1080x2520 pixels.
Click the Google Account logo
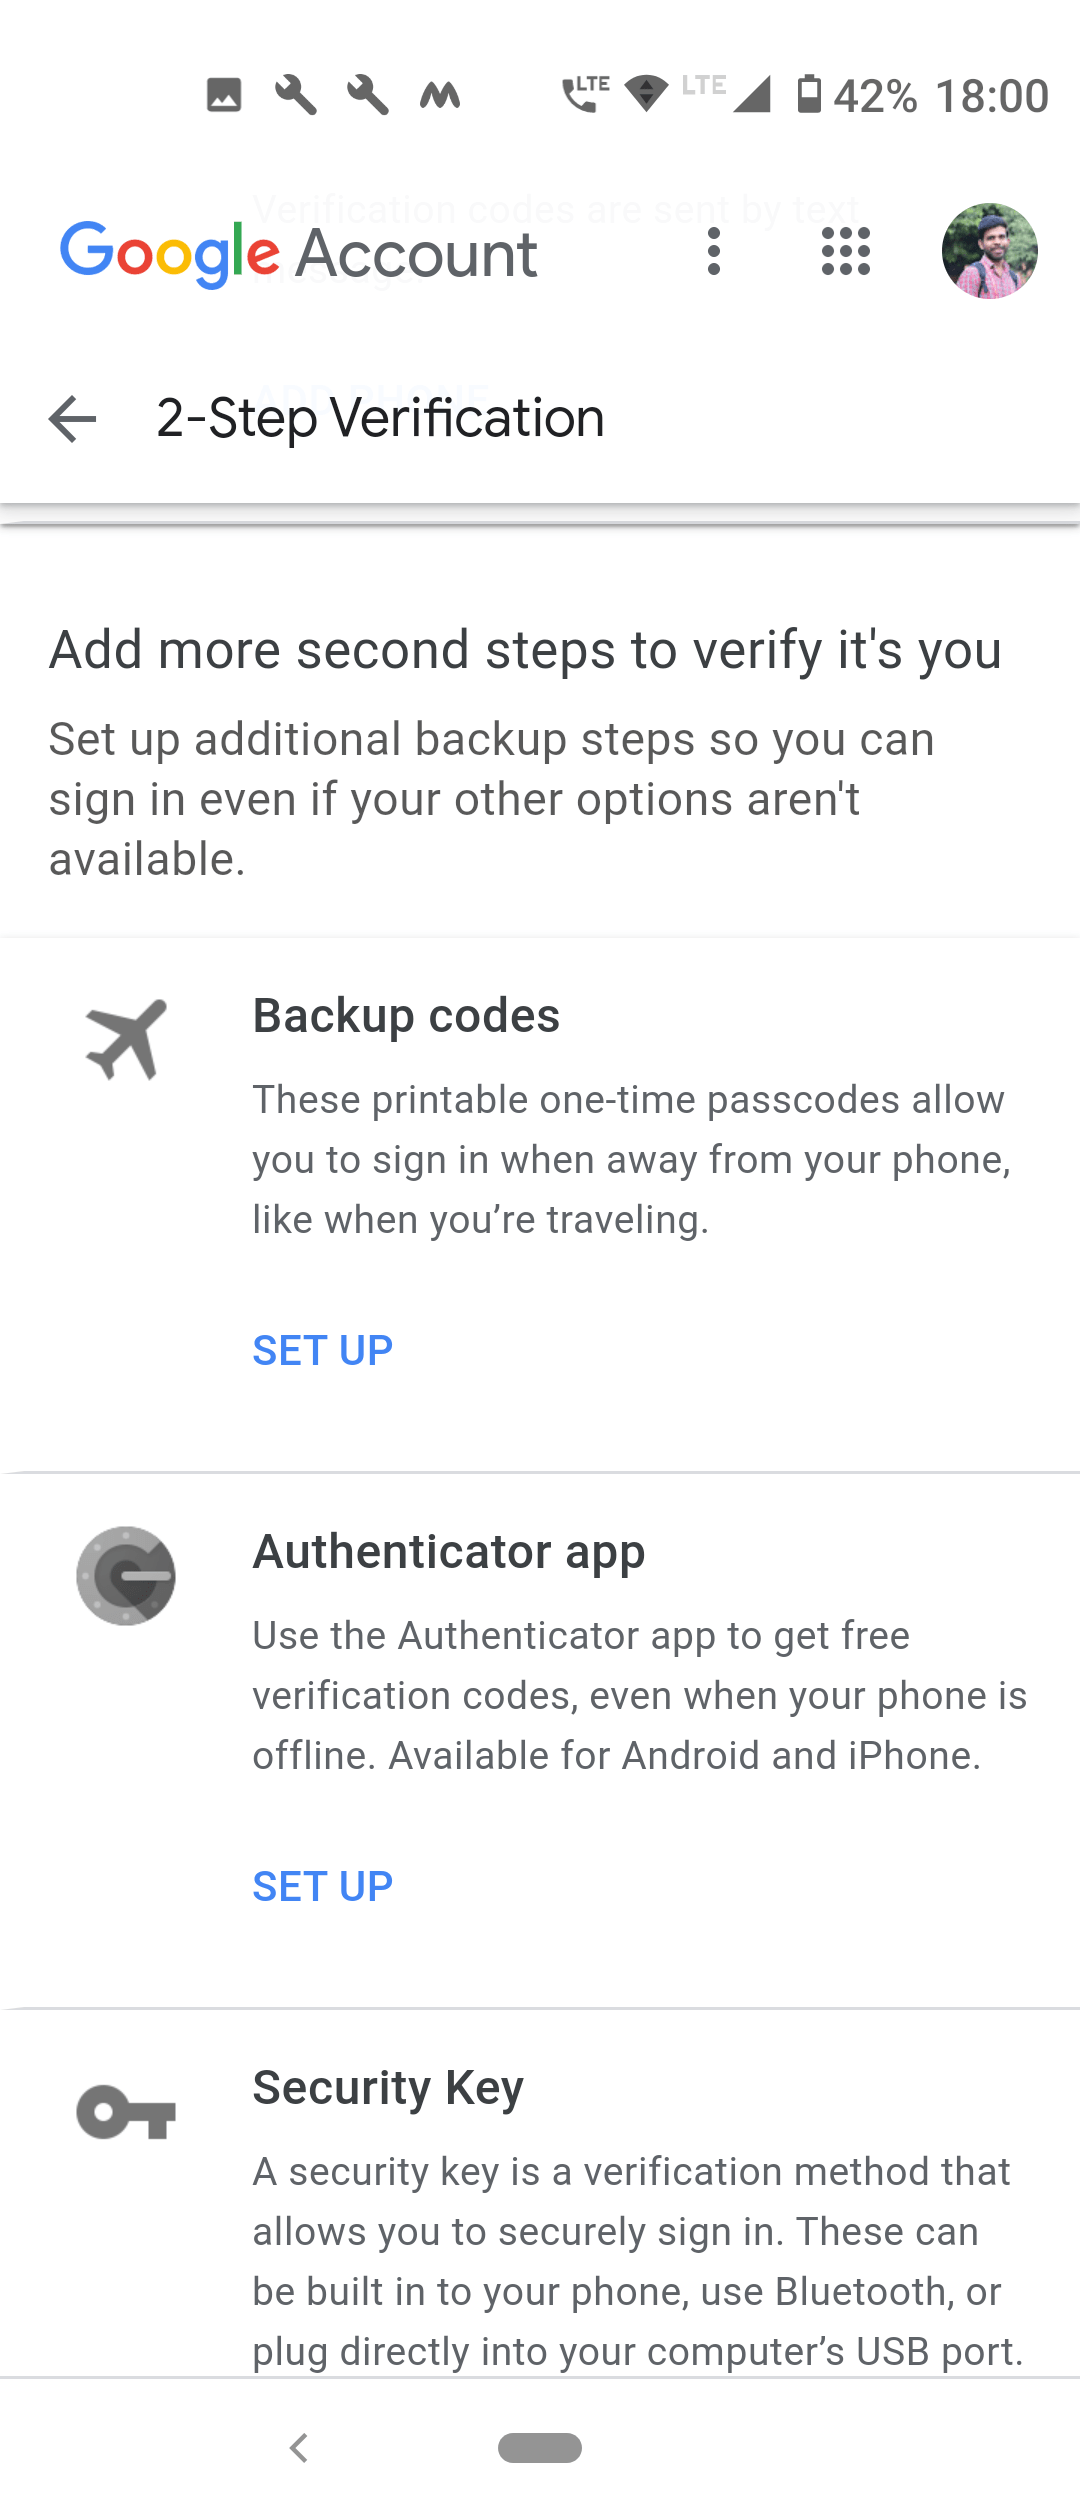pyautogui.click(x=298, y=253)
